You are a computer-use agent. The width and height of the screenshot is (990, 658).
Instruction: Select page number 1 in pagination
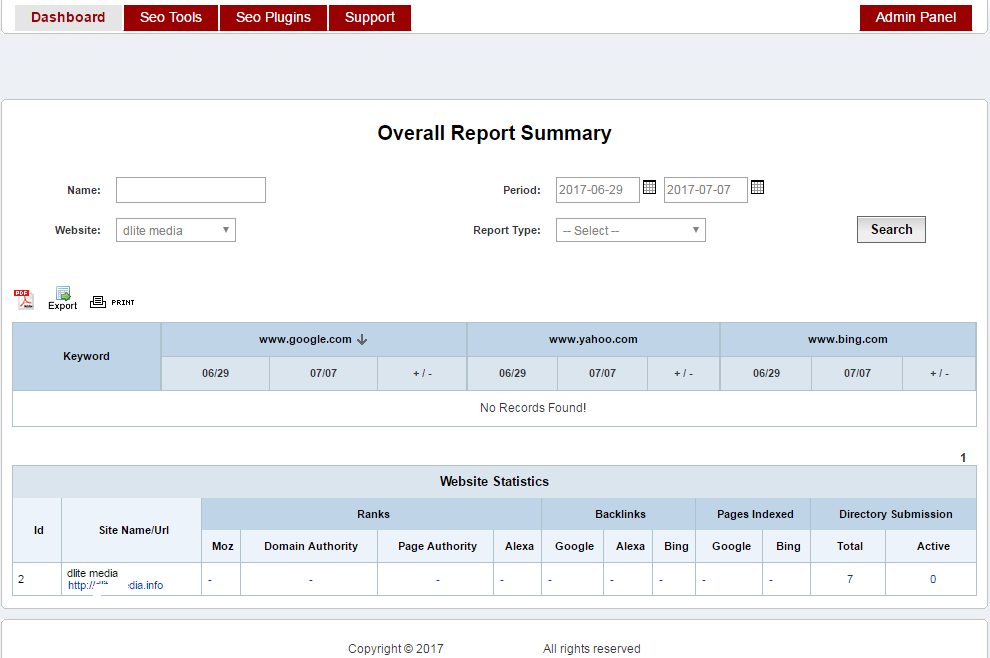click(x=963, y=458)
